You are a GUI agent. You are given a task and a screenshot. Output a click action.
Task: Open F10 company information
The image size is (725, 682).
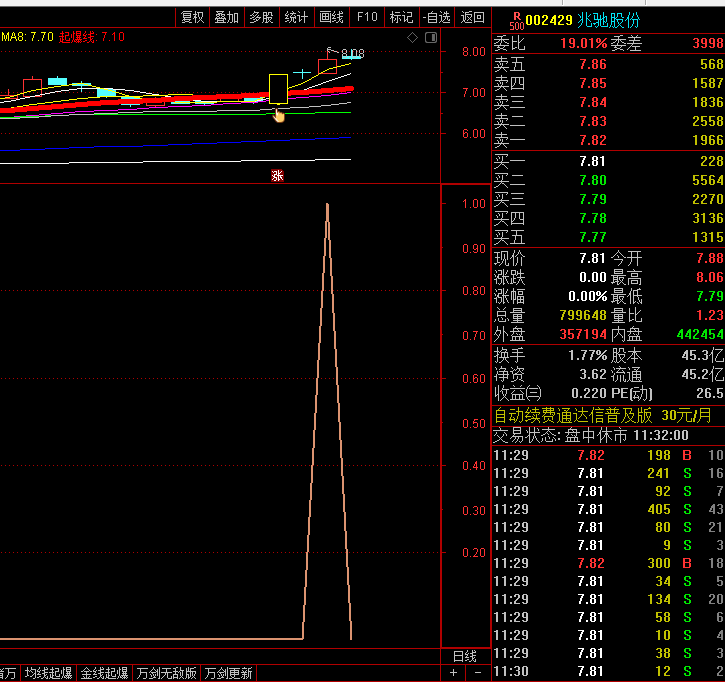367,17
